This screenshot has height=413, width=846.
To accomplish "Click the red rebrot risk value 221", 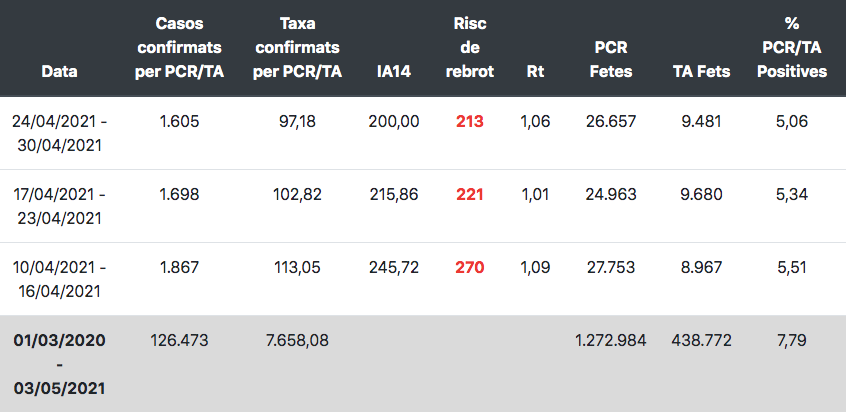I will click(x=469, y=195).
